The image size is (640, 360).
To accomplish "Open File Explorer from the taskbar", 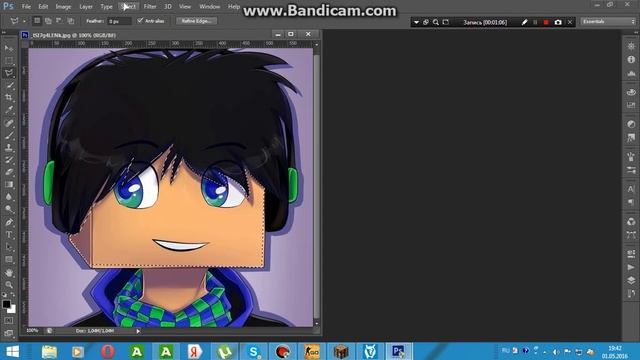I will pos(49,351).
